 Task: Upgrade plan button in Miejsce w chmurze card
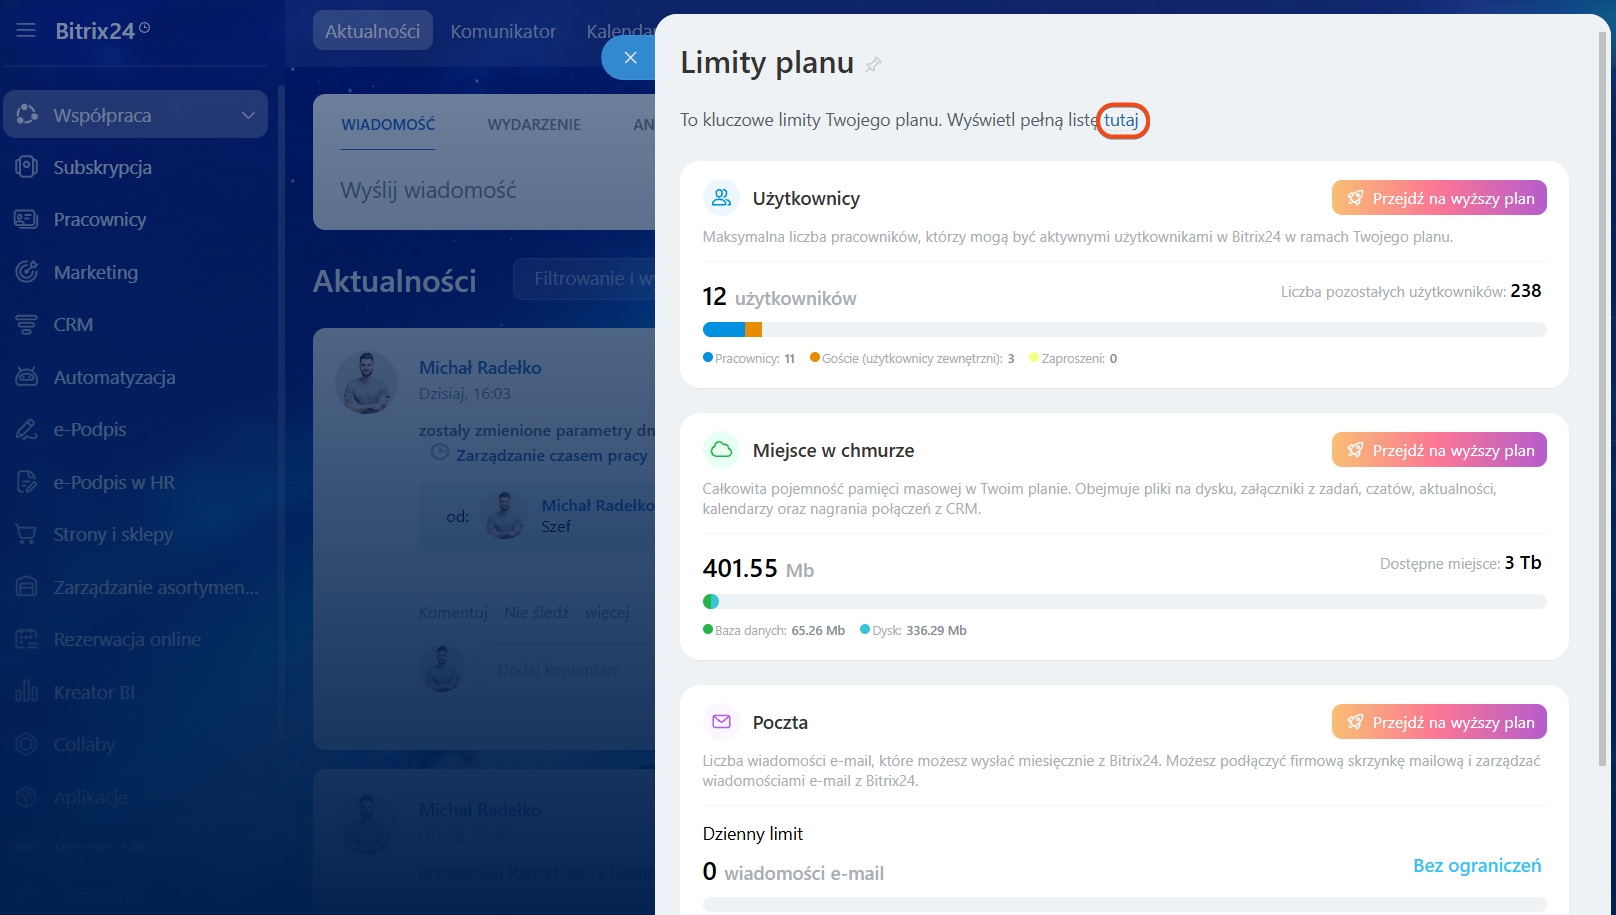(1439, 450)
